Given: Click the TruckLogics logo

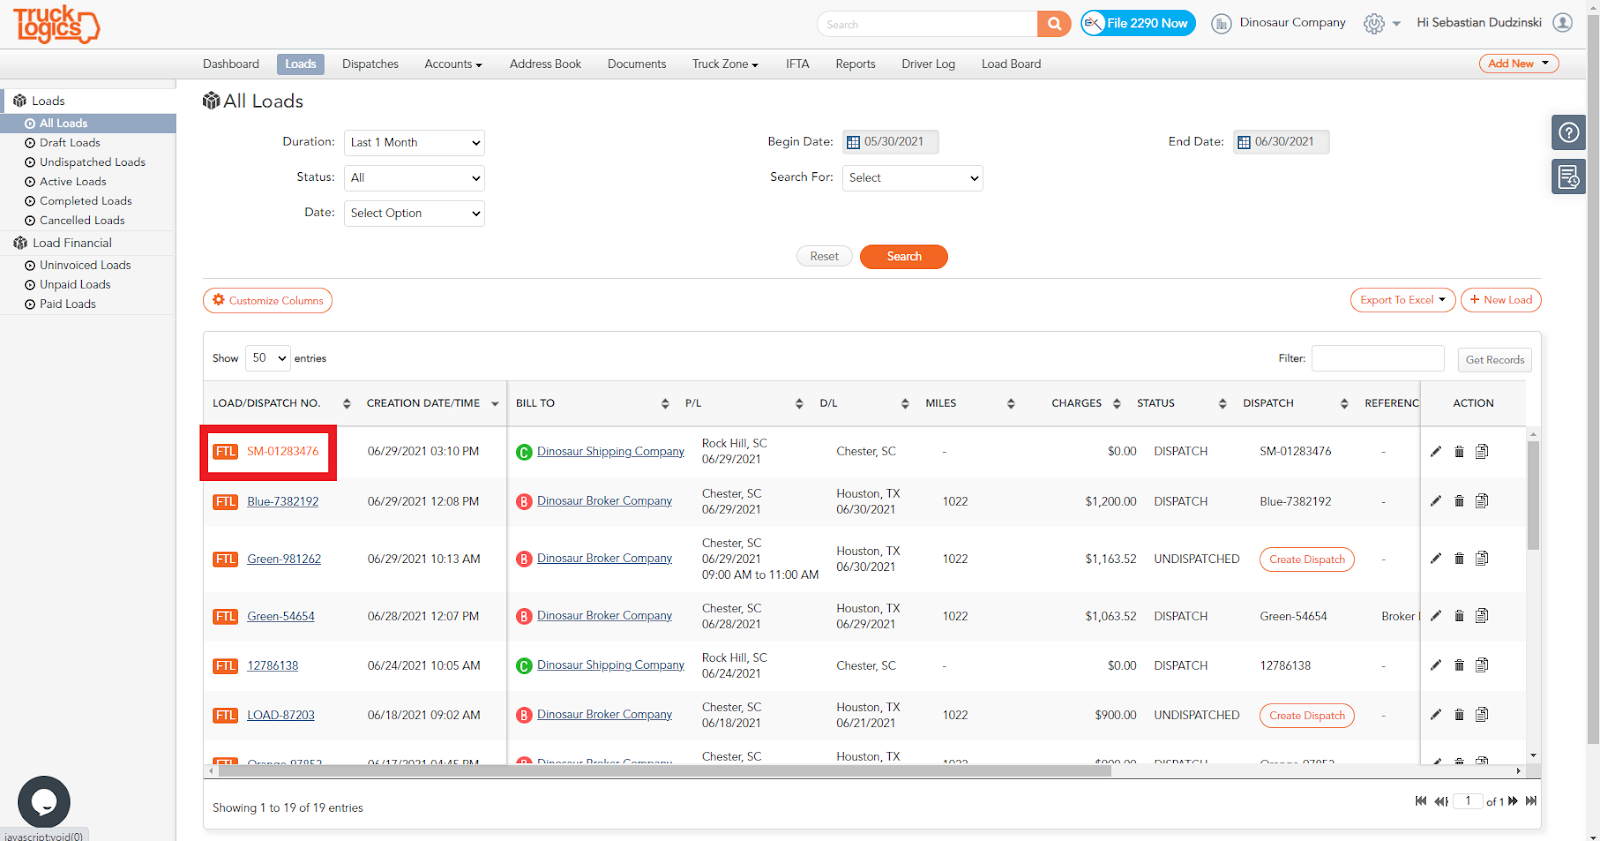Looking at the screenshot, I should (x=56, y=24).
